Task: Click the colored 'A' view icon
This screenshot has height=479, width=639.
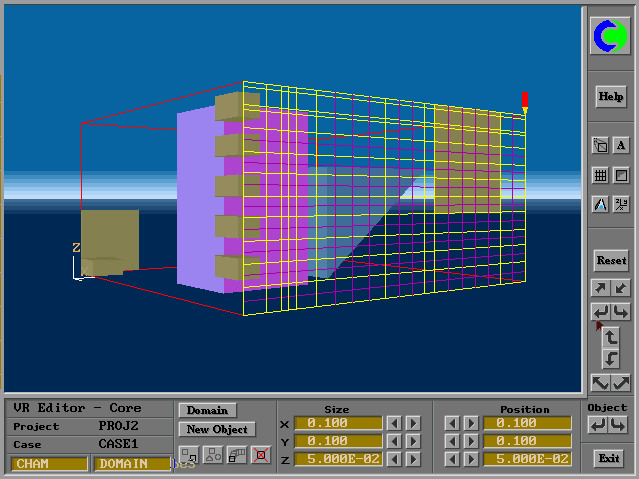Action: coord(600,204)
